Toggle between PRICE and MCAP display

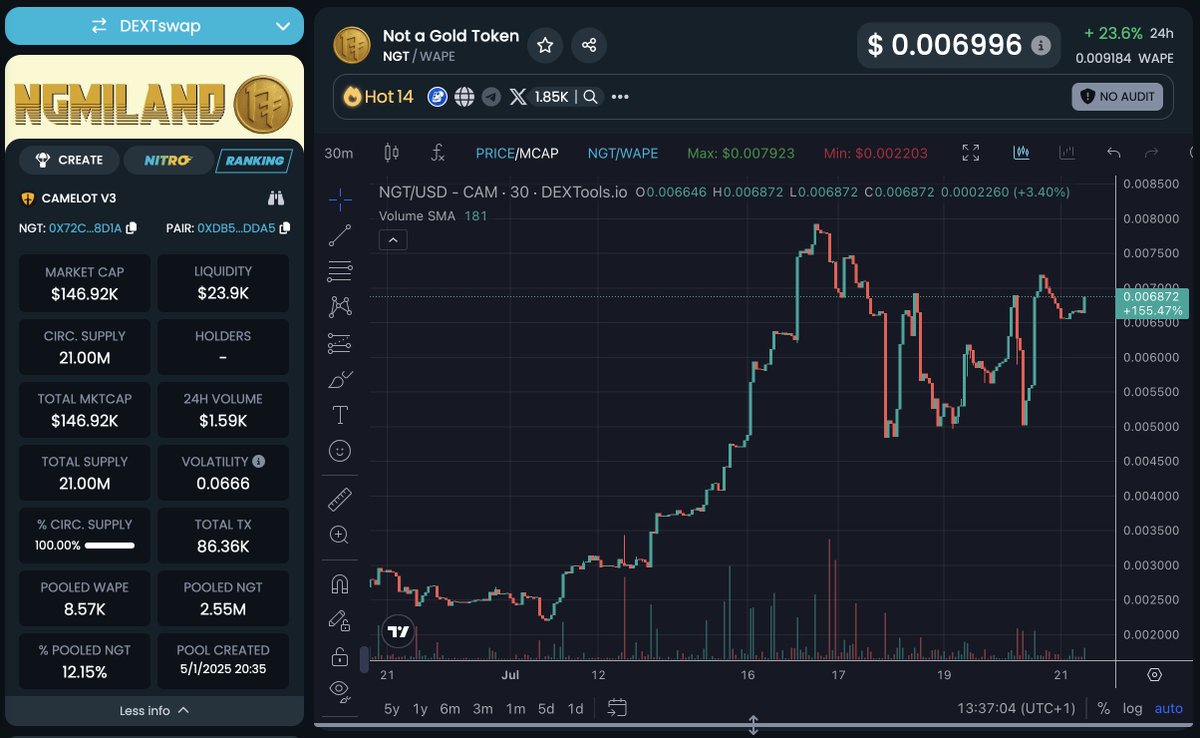[x=517, y=153]
